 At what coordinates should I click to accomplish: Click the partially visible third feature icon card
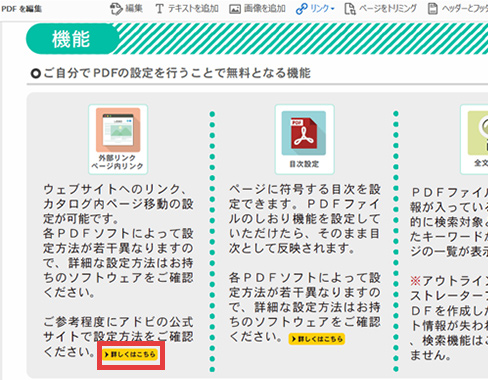point(474,139)
